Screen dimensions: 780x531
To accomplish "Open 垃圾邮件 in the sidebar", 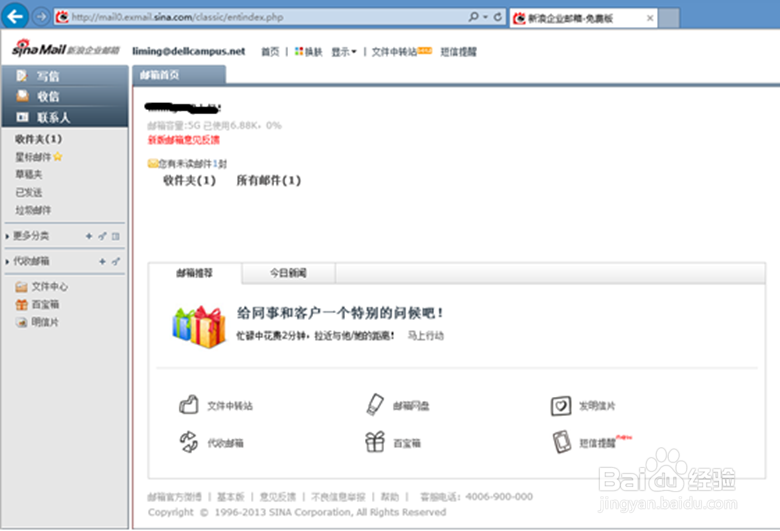I will point(33,210).
